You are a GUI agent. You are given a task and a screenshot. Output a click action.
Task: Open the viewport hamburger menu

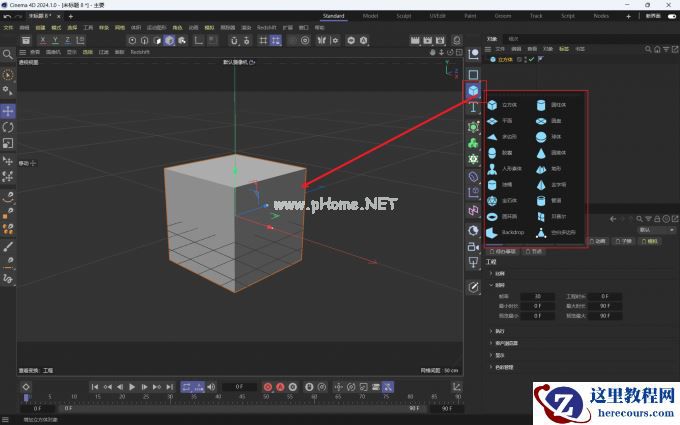23,52
